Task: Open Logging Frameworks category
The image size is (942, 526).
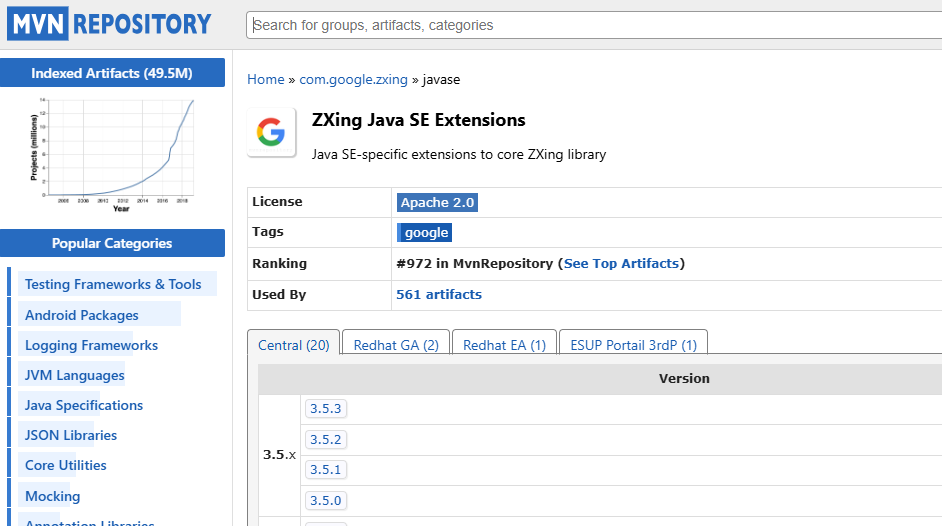Action: [91, 345]
